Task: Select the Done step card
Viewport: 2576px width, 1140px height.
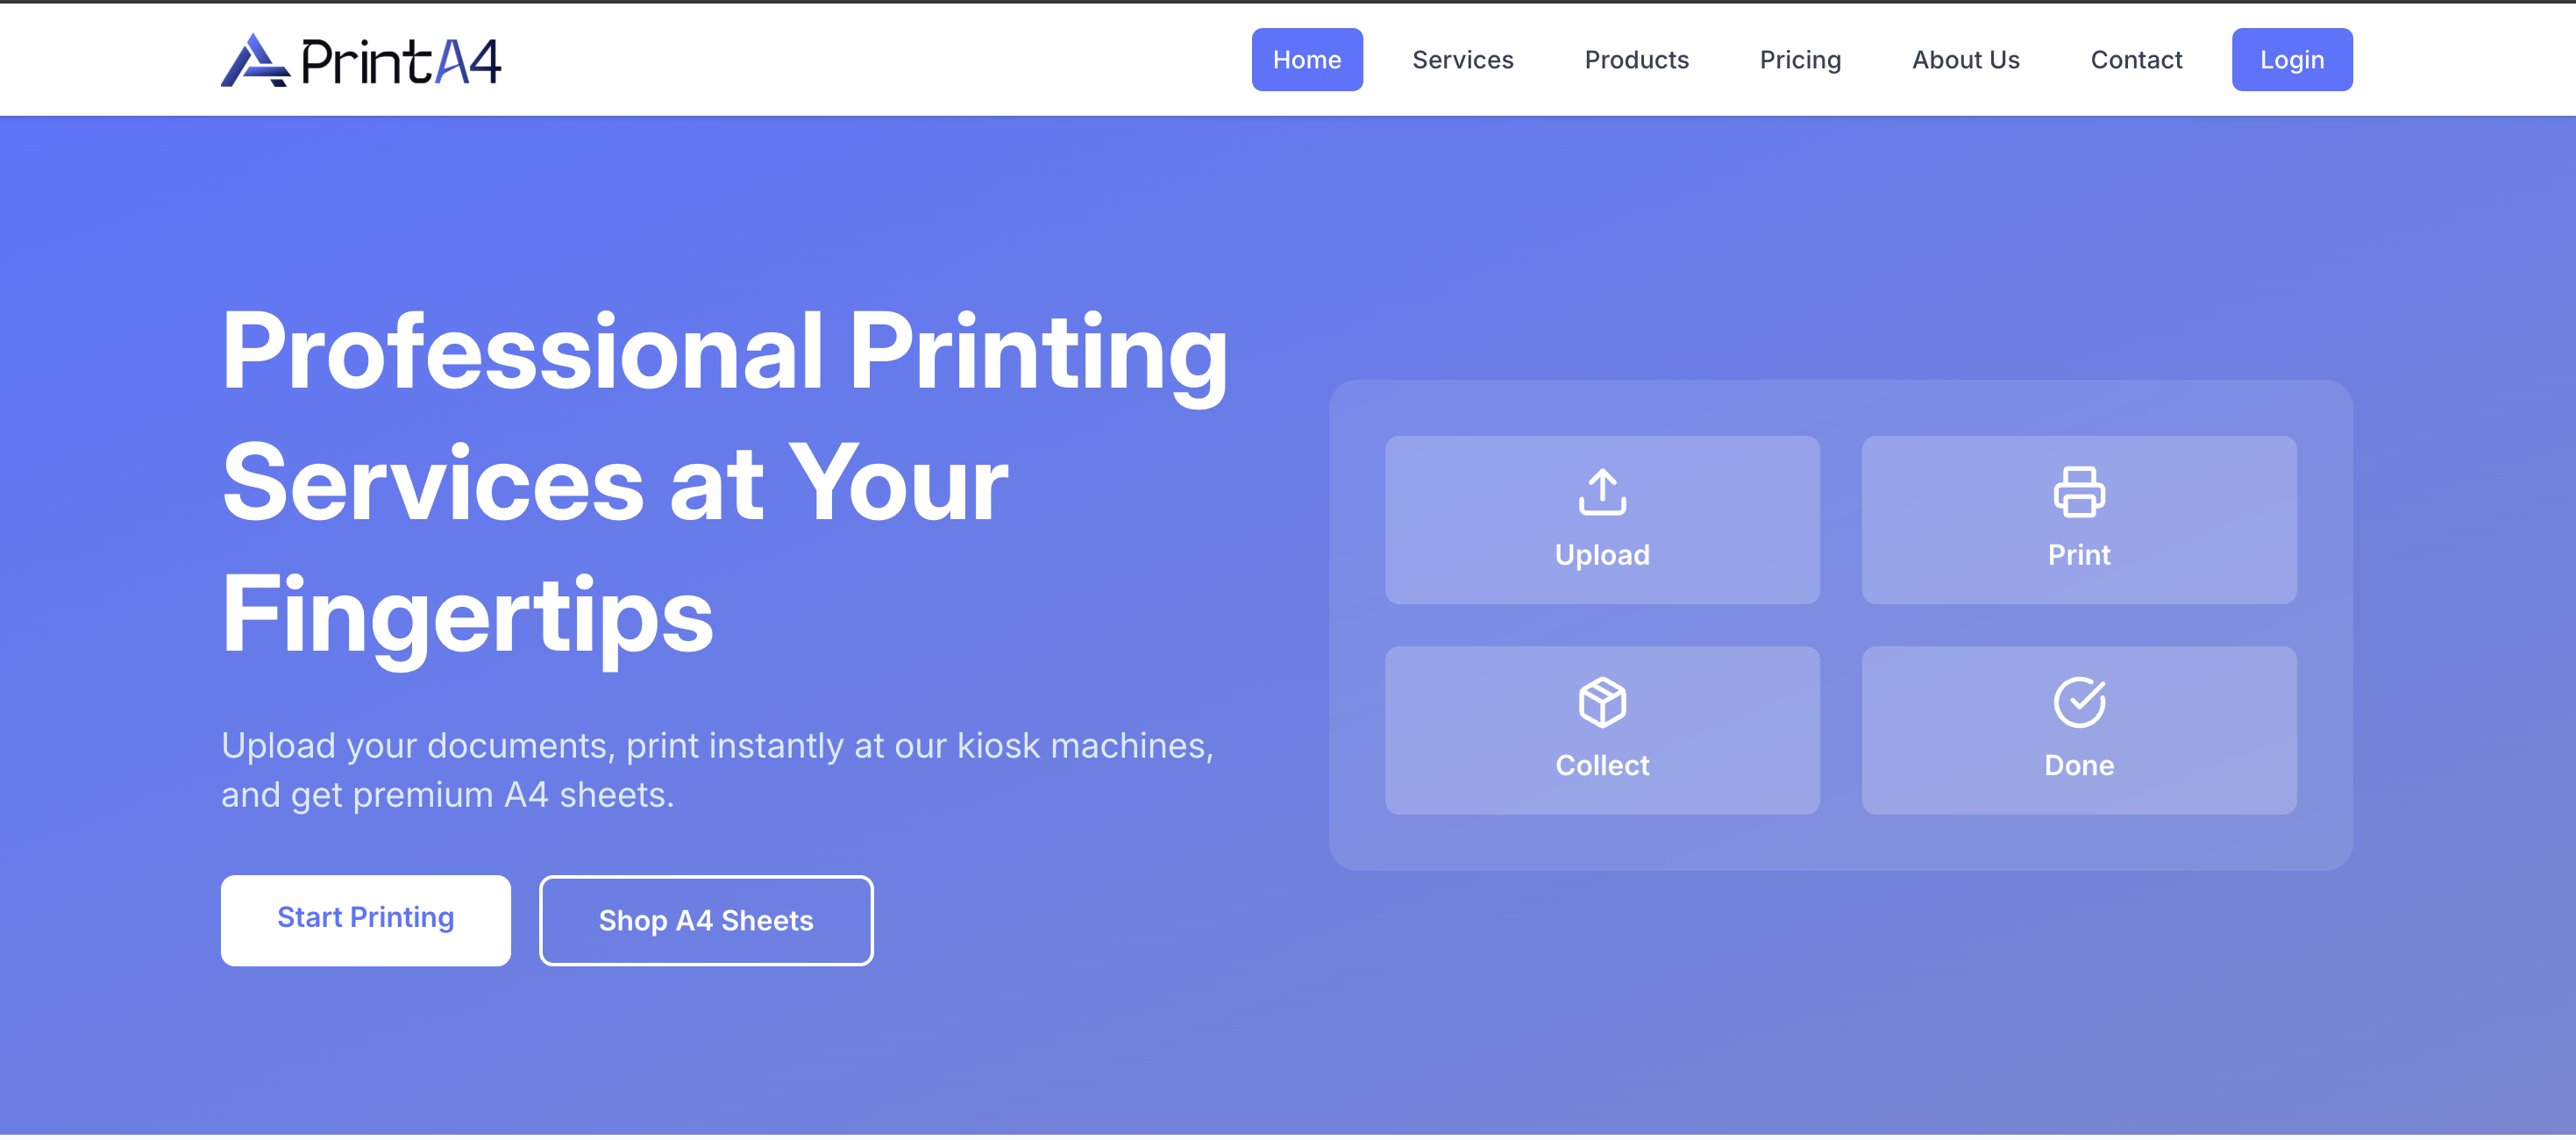Action: pos(2079,730)
